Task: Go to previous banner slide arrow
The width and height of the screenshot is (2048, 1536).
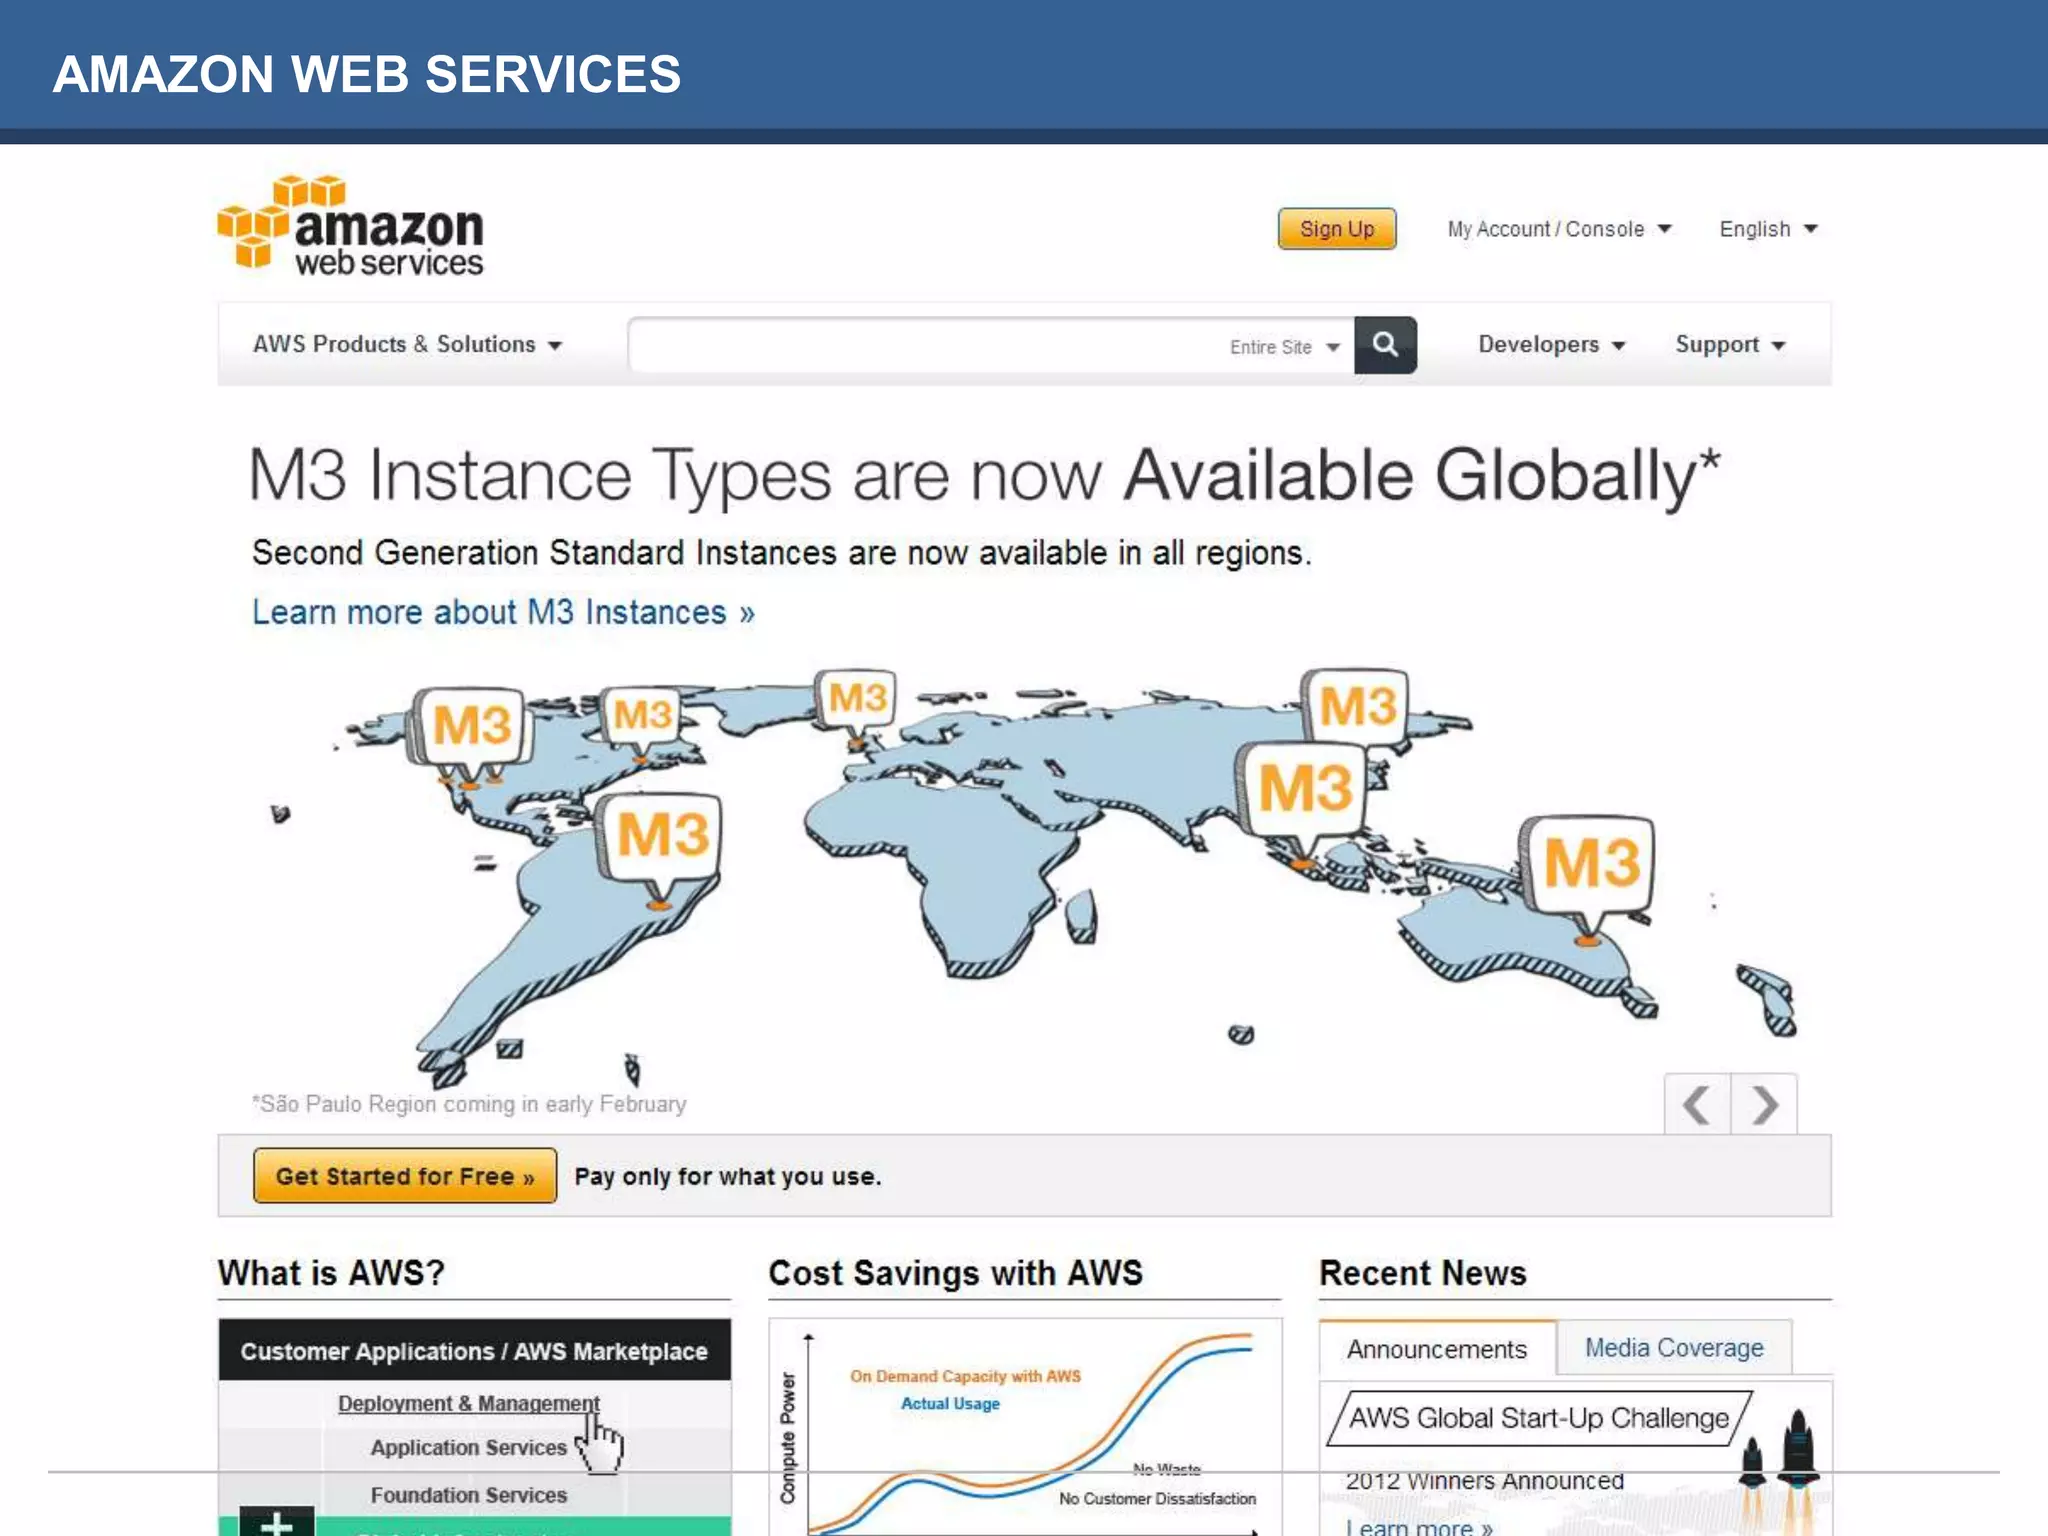Action: [x=1697, y=1105]
